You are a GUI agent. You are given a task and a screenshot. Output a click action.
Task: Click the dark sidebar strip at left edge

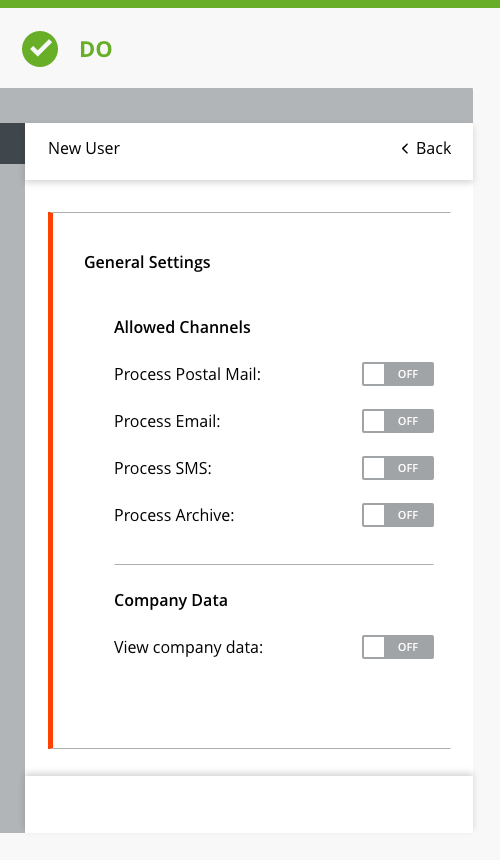click(x=12, y=143)
